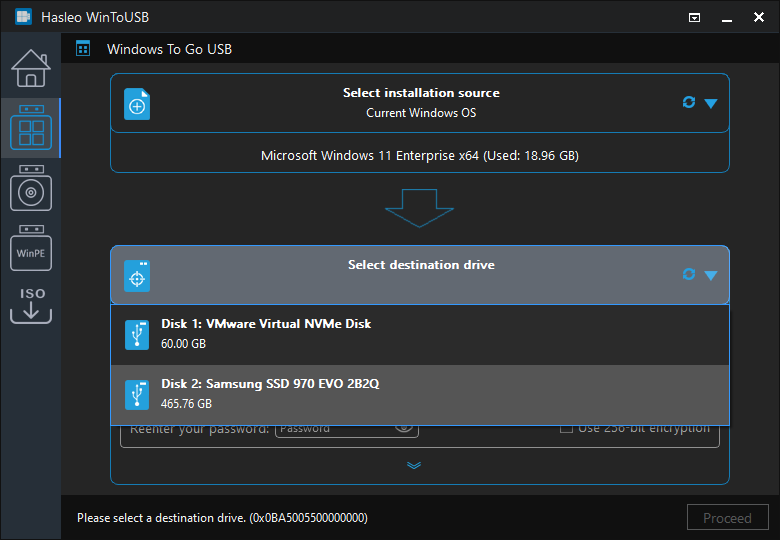Click the Select installation source header

pos(421,93)
